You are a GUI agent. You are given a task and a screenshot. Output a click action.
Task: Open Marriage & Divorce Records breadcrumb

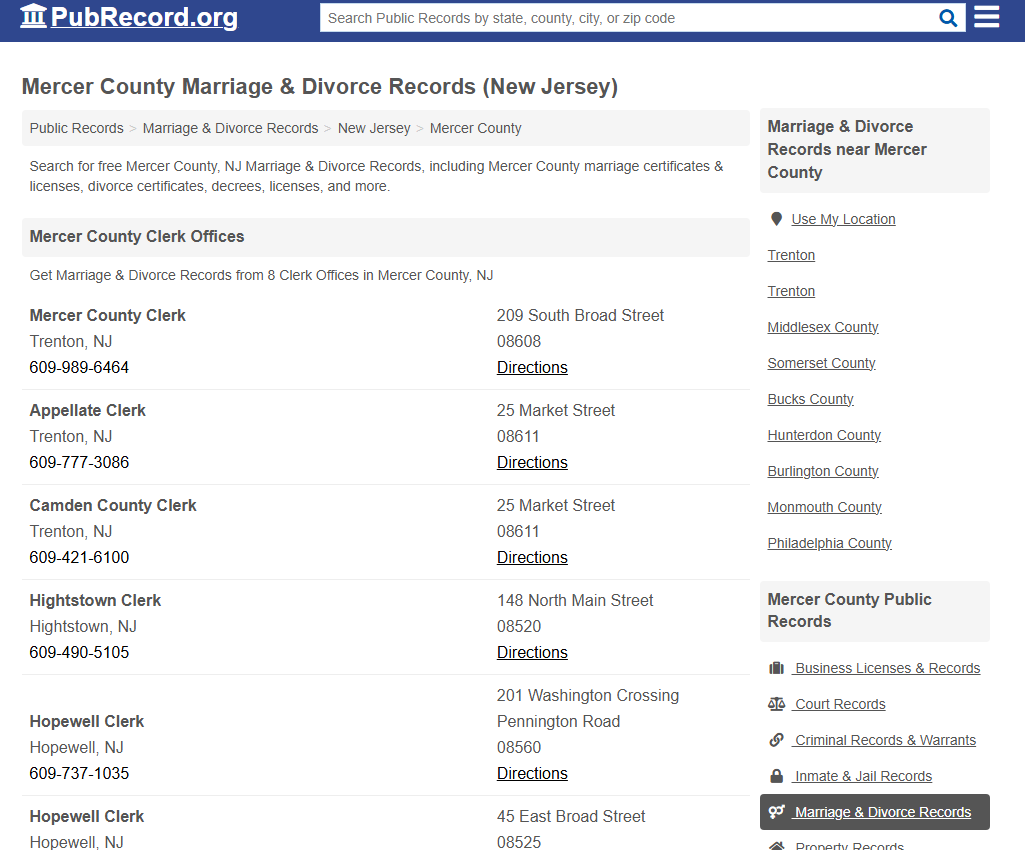[x=230, y=128]
